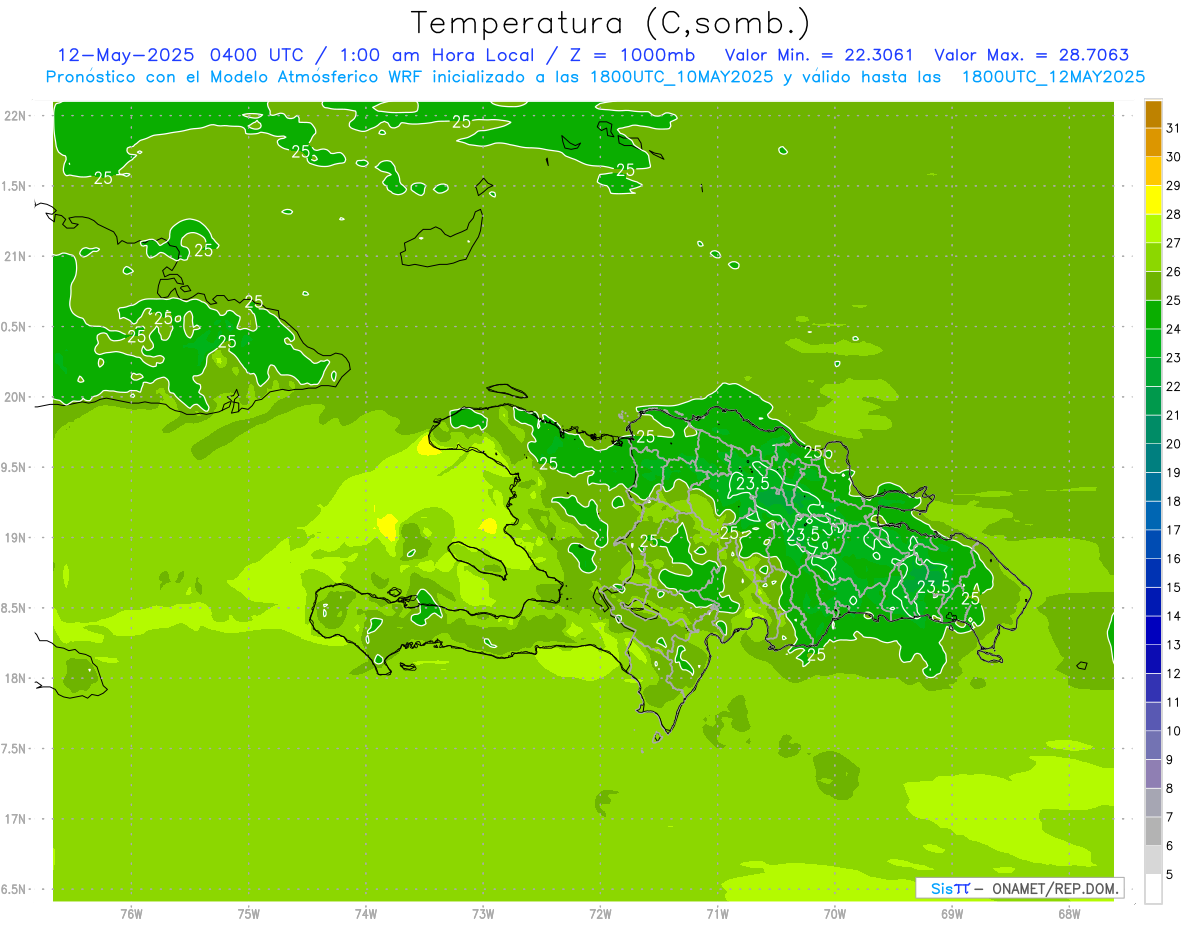
Task: Click legend value 21
Action: tap(1174, 415)
